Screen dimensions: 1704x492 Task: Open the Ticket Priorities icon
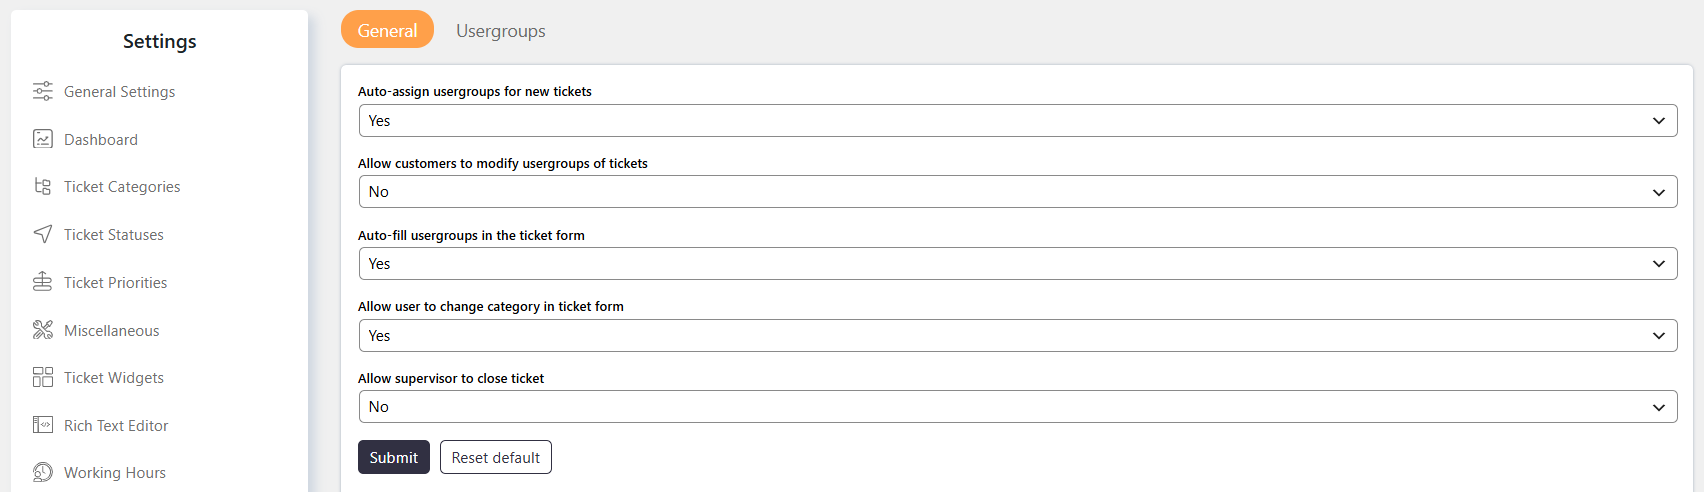pos(42,282)
